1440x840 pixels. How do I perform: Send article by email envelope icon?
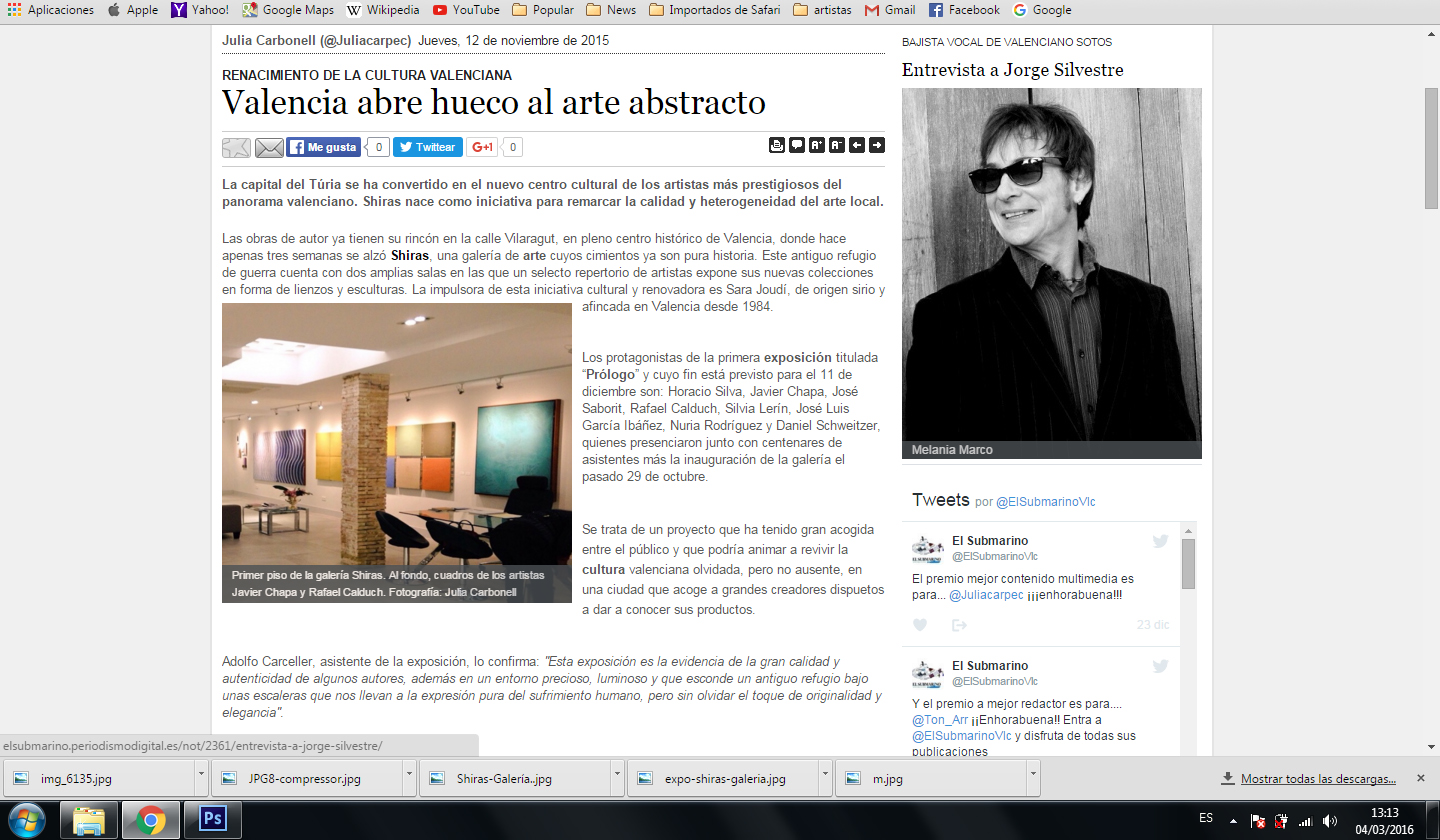(269, 148)
